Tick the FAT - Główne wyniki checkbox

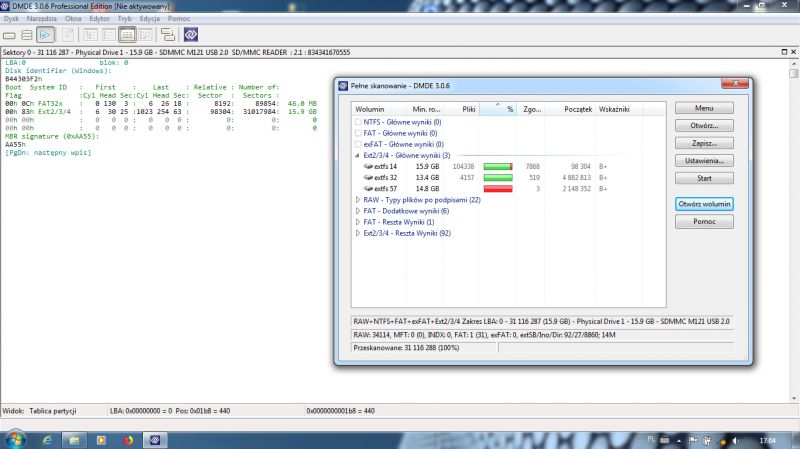[x=358, y=133]
